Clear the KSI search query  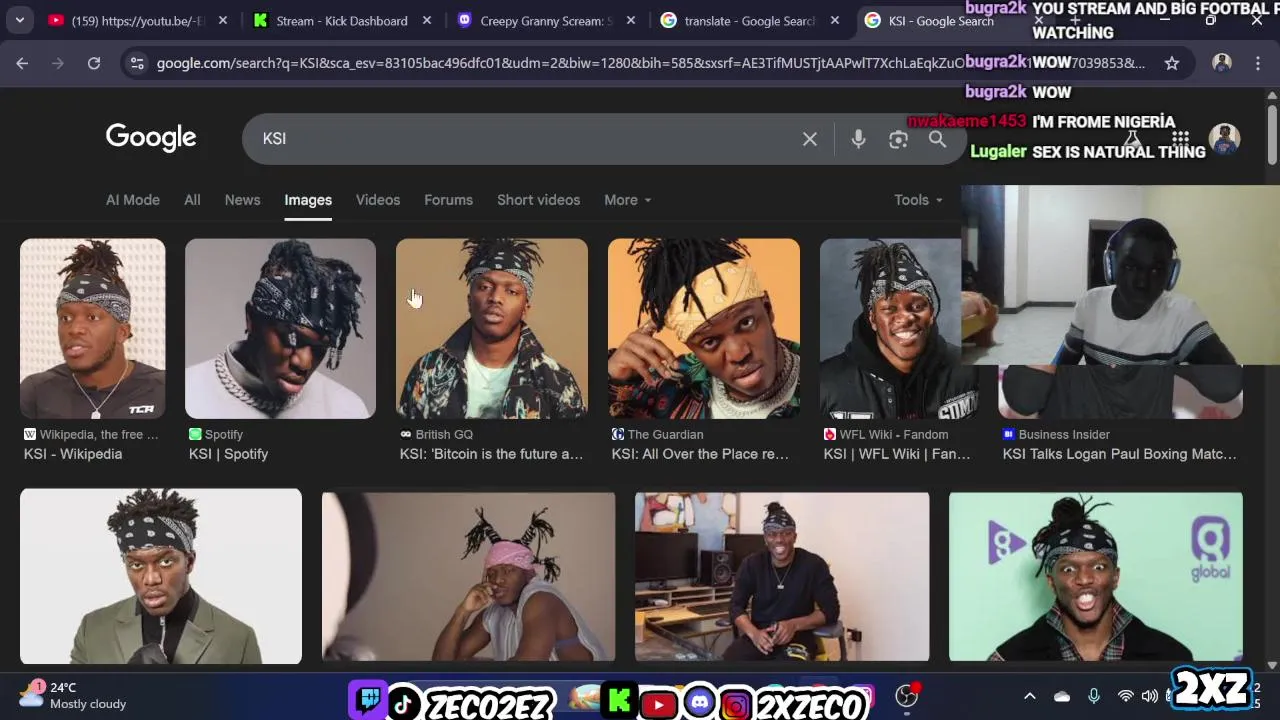click(x=810, y=139)
